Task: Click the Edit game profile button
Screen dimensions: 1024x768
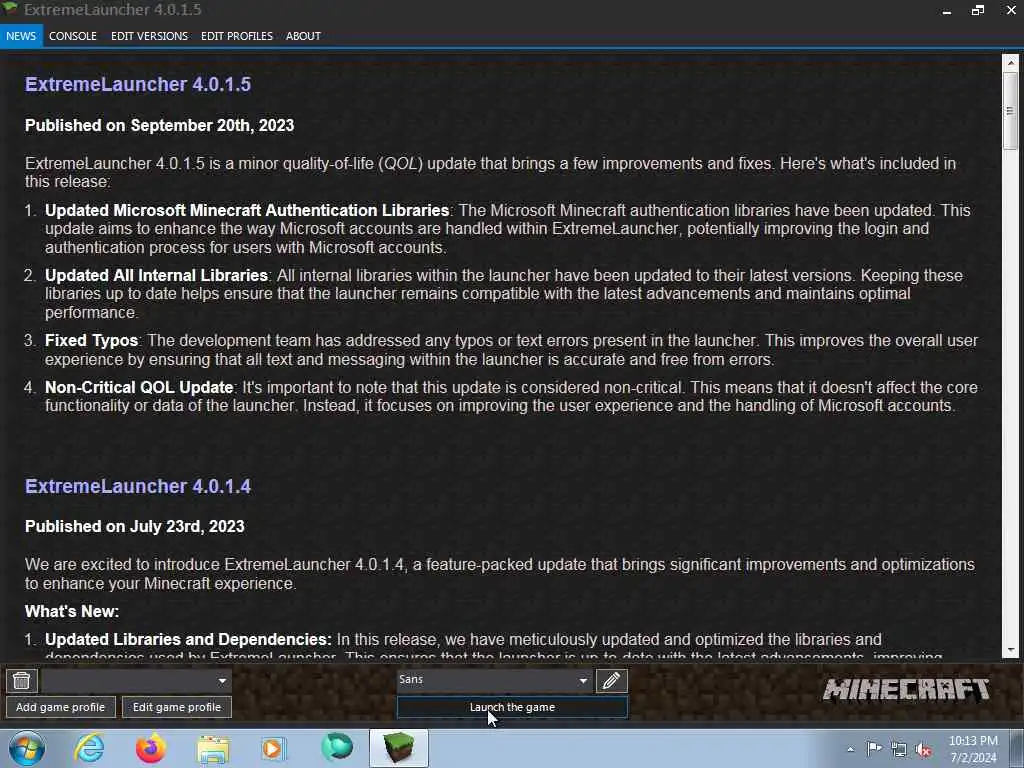Action: click(176, 707)
